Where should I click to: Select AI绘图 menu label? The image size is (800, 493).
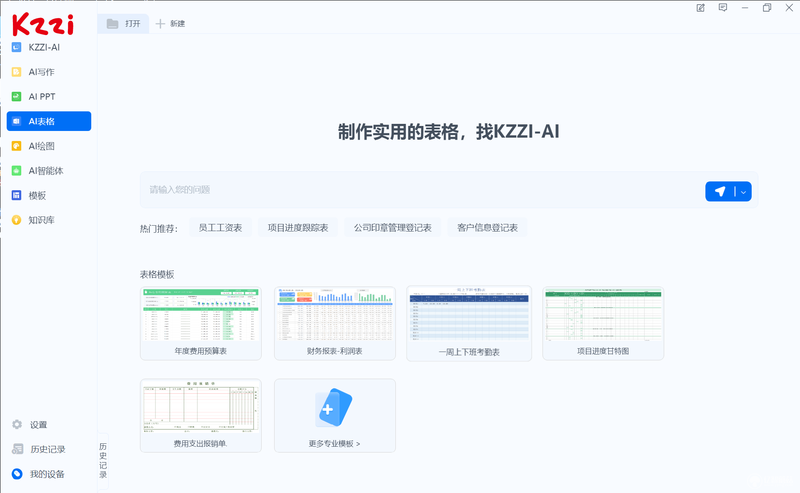pyautogui.click(x=41, y=146)
